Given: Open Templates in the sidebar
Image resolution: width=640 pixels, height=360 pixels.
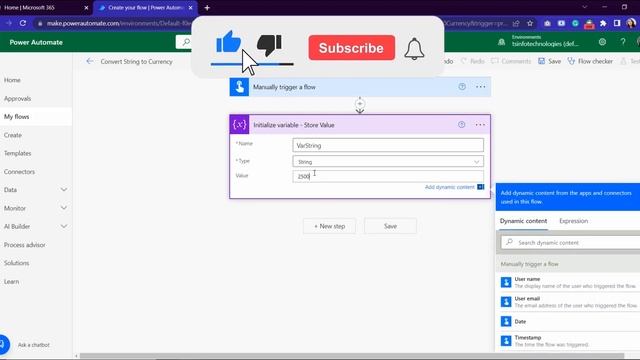Looking at the screenshot, I should (18, 153).
